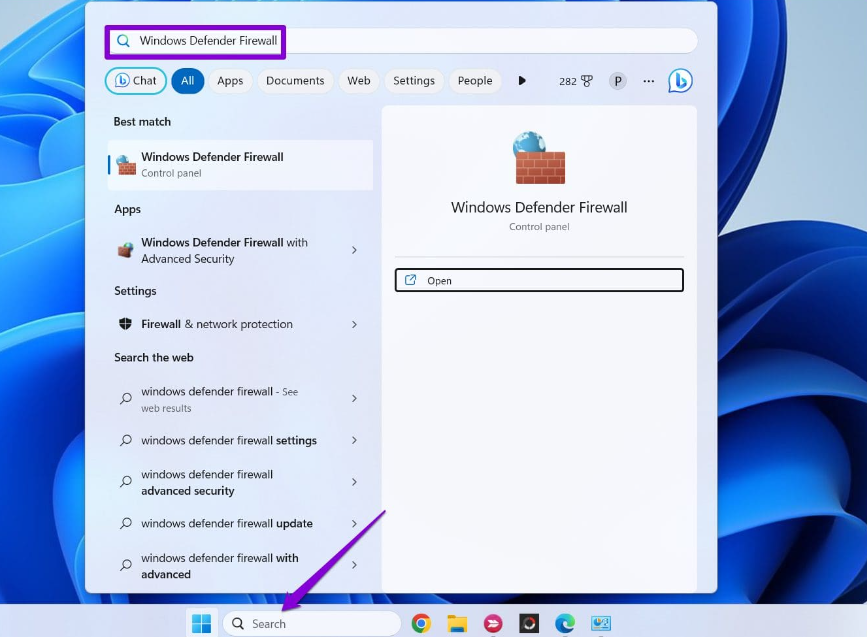The width and height of the screenshot is (867, 637).
Task: Click the large Windows Defender Firewall preview icon
Action: click(539, 158)
